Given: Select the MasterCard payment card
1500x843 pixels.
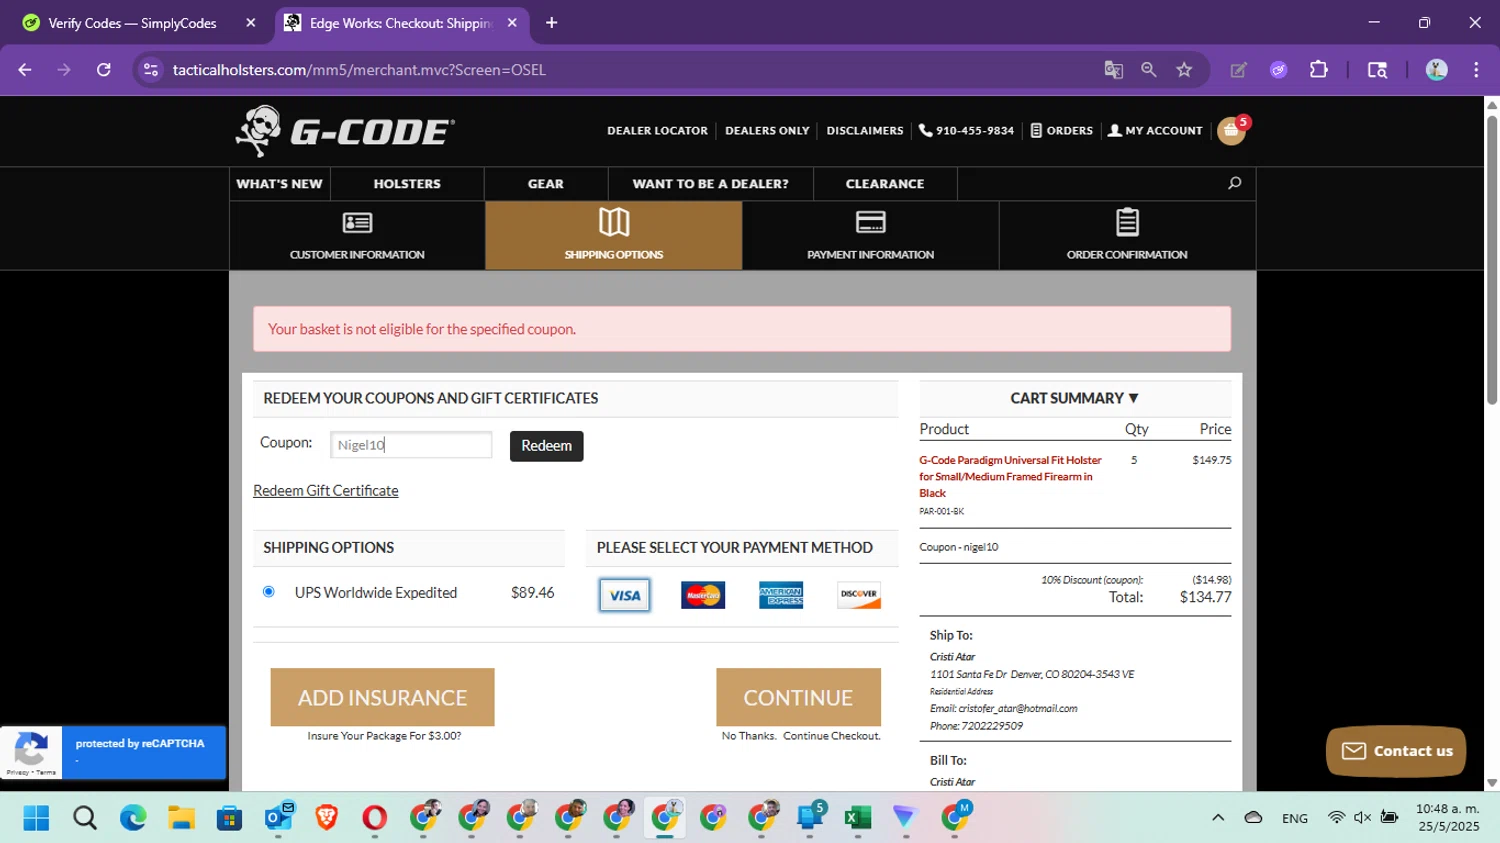Looking at the screenshot, I should [x=703, y=595].
